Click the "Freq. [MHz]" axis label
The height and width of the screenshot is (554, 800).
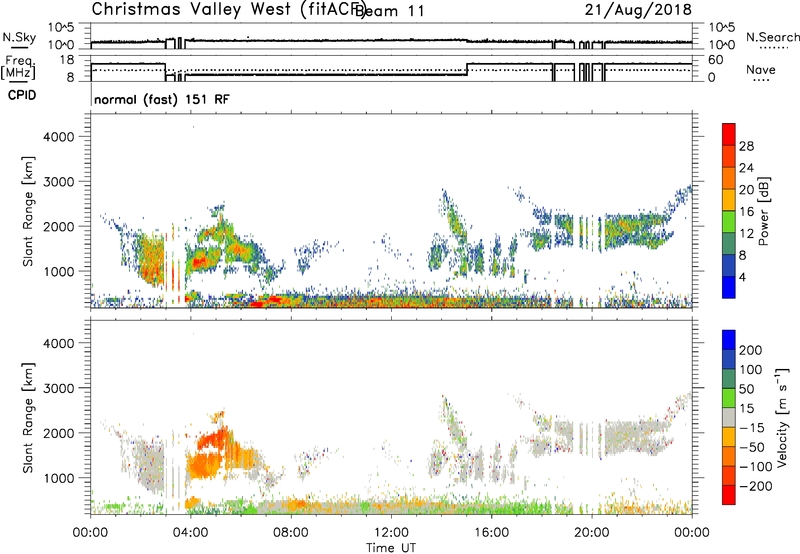coord(18,68)
